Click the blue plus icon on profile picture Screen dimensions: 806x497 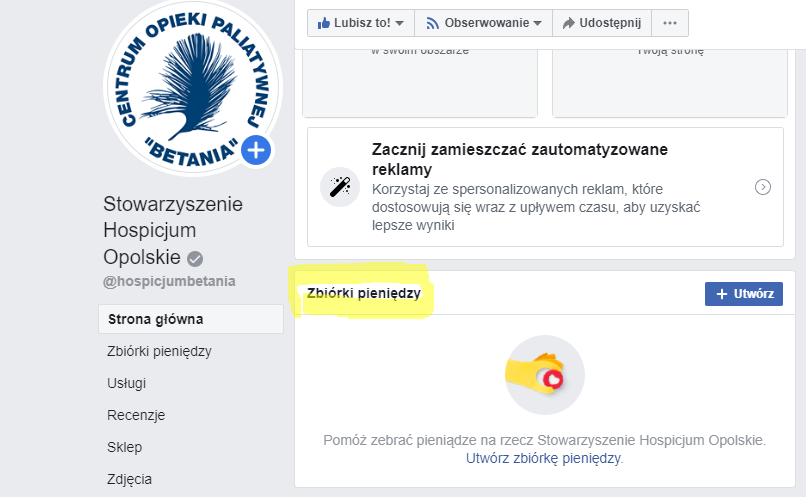tap(256, 151)
